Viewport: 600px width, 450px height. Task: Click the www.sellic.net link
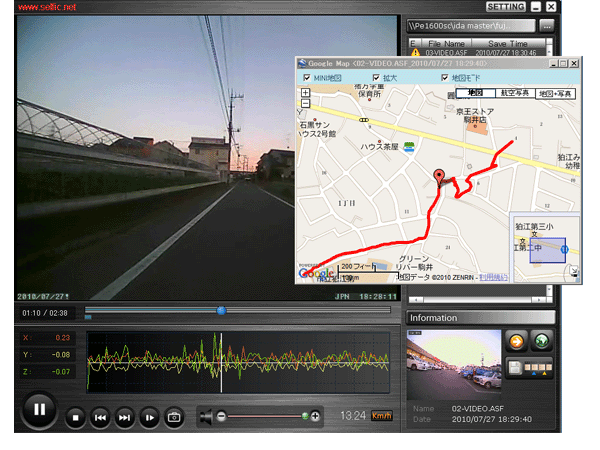tap(47, 7)
